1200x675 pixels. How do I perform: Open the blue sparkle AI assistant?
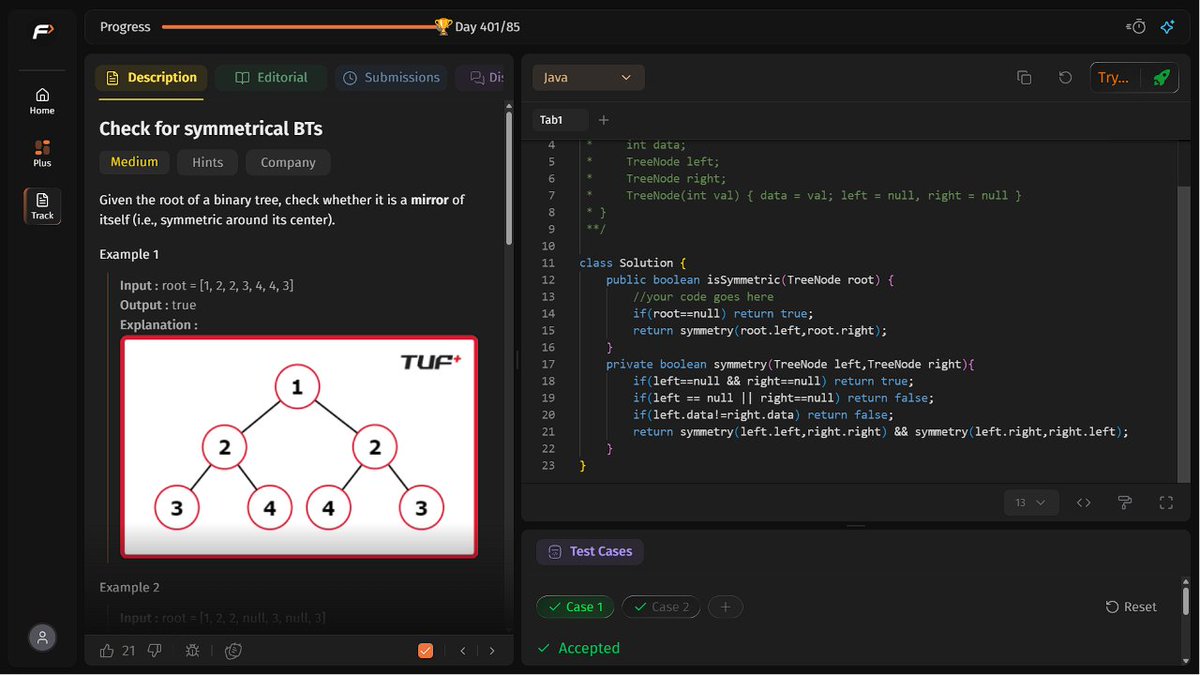[1167, 27]
